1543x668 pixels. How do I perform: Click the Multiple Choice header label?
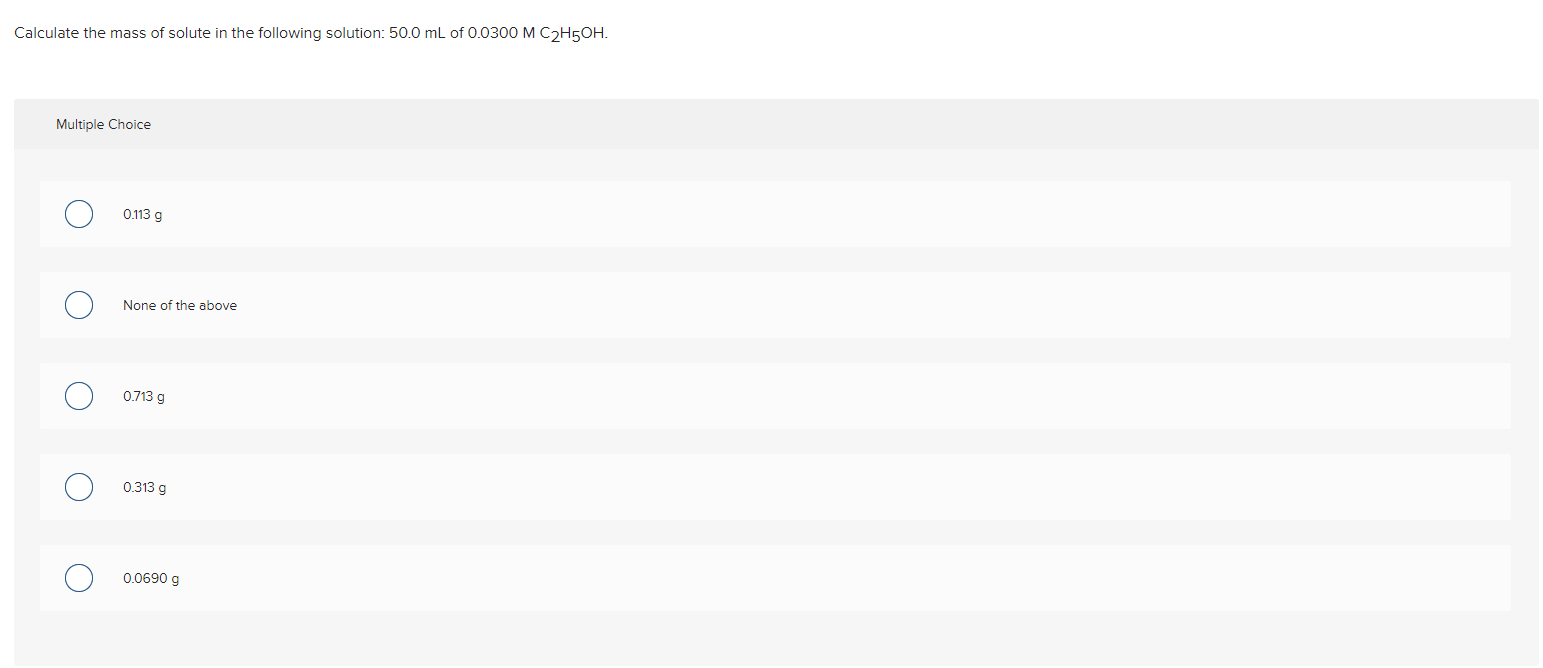click(103, 124)
